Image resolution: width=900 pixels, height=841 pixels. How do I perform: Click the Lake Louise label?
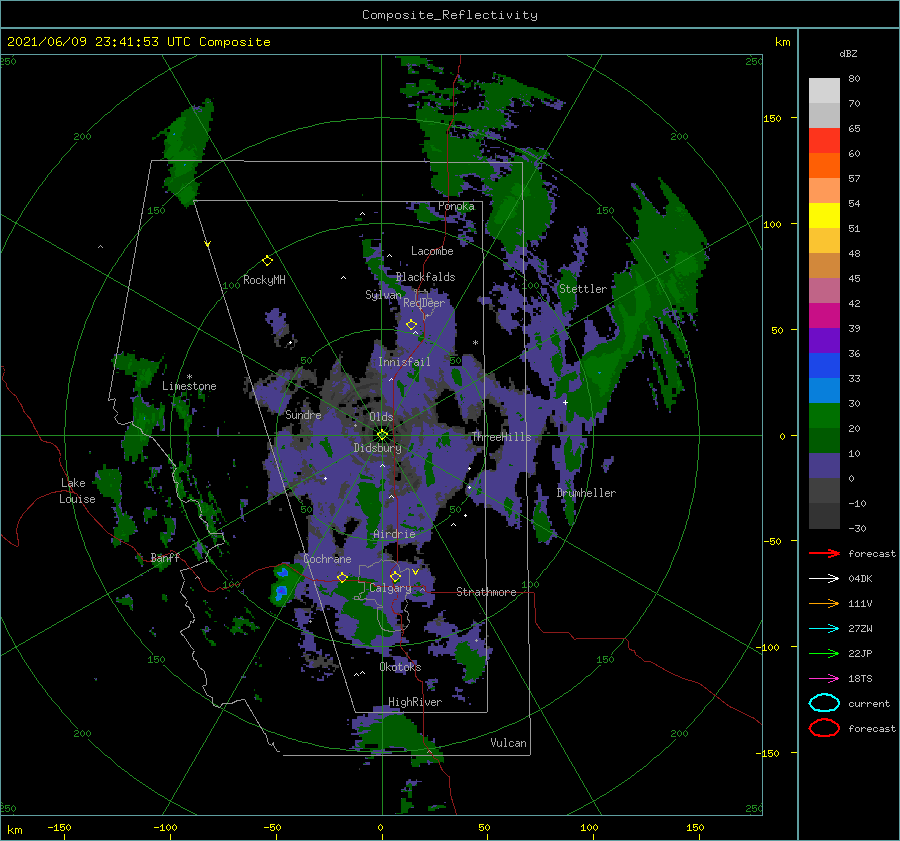pyautogui.click(x=77, y=491)
